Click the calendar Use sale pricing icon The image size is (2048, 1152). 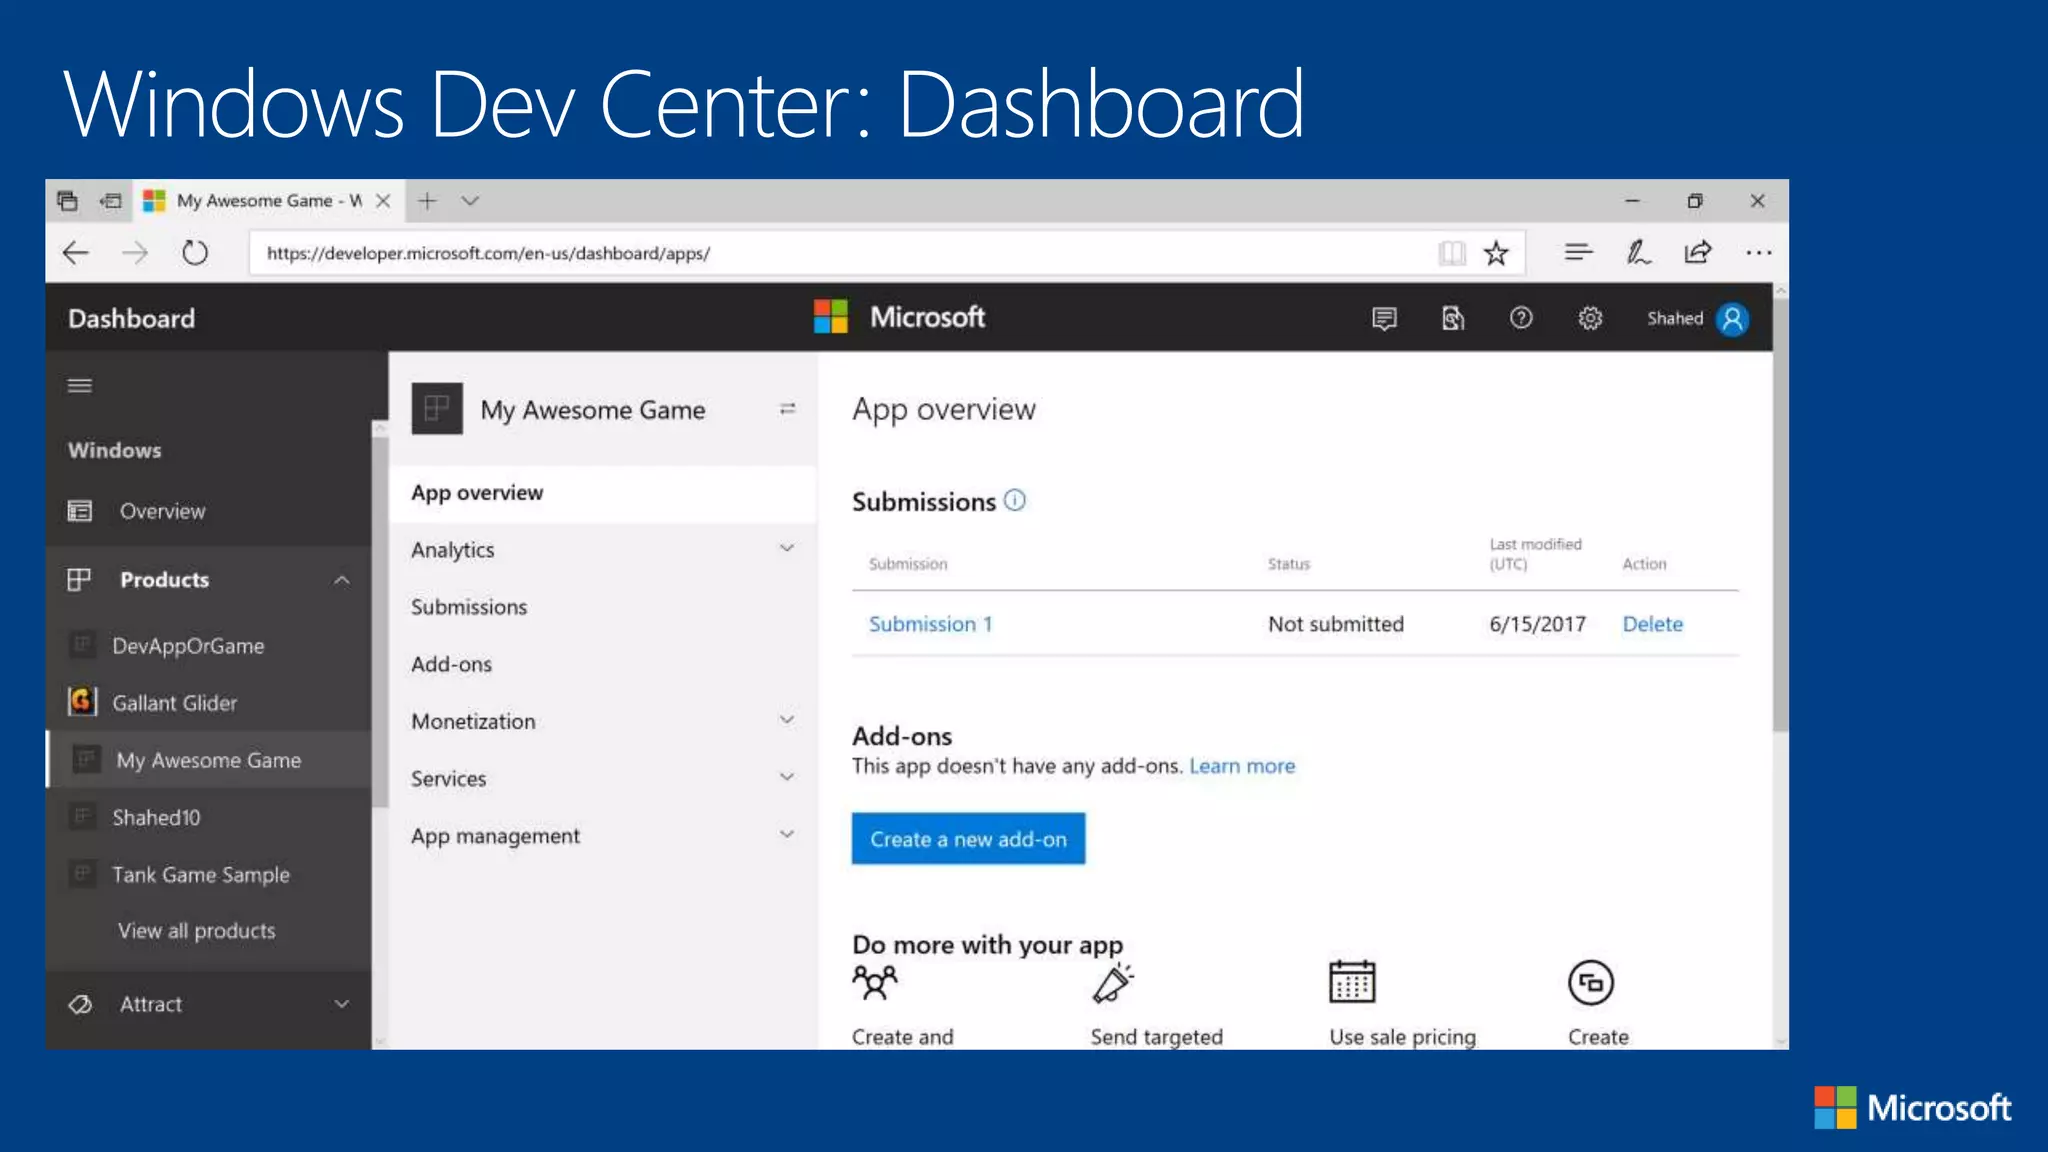point(1352,981)
